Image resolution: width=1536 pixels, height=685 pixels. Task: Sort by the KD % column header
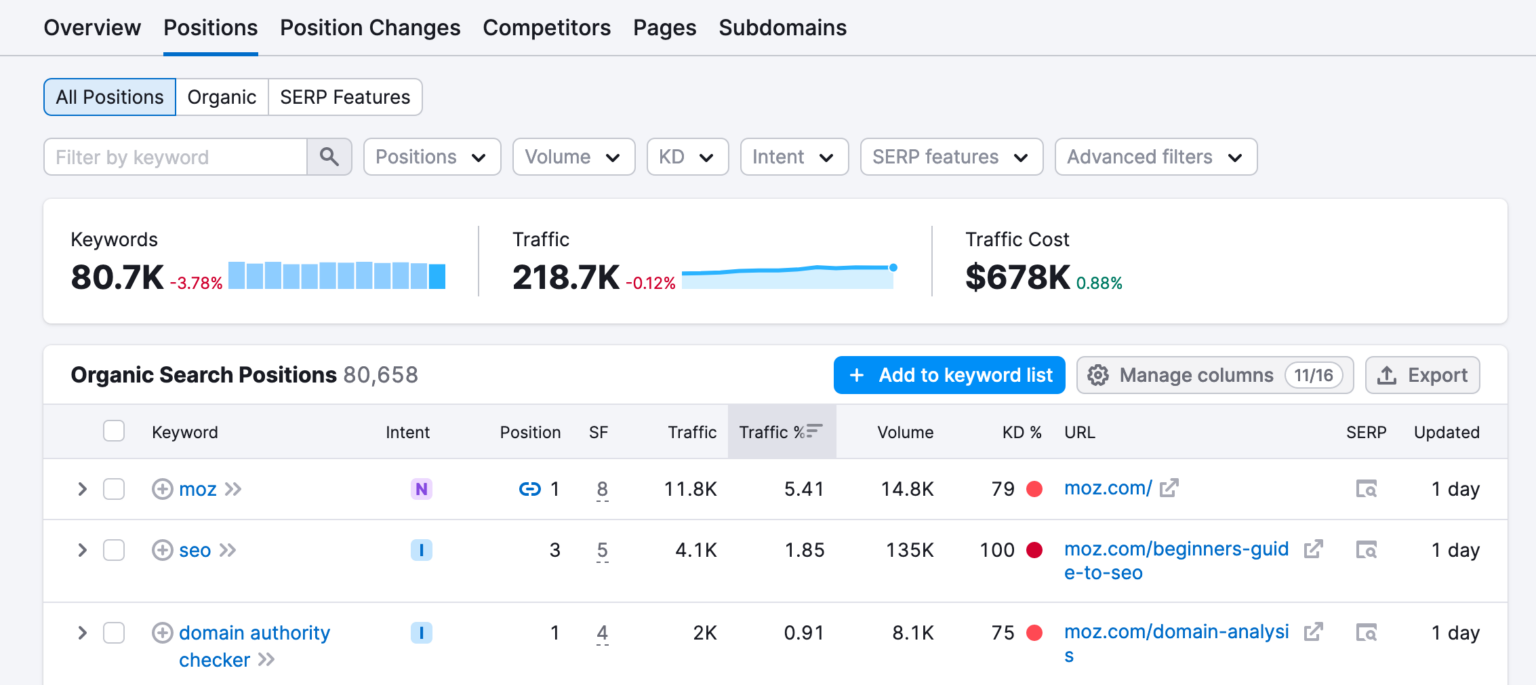click(x=1022, y=432)
